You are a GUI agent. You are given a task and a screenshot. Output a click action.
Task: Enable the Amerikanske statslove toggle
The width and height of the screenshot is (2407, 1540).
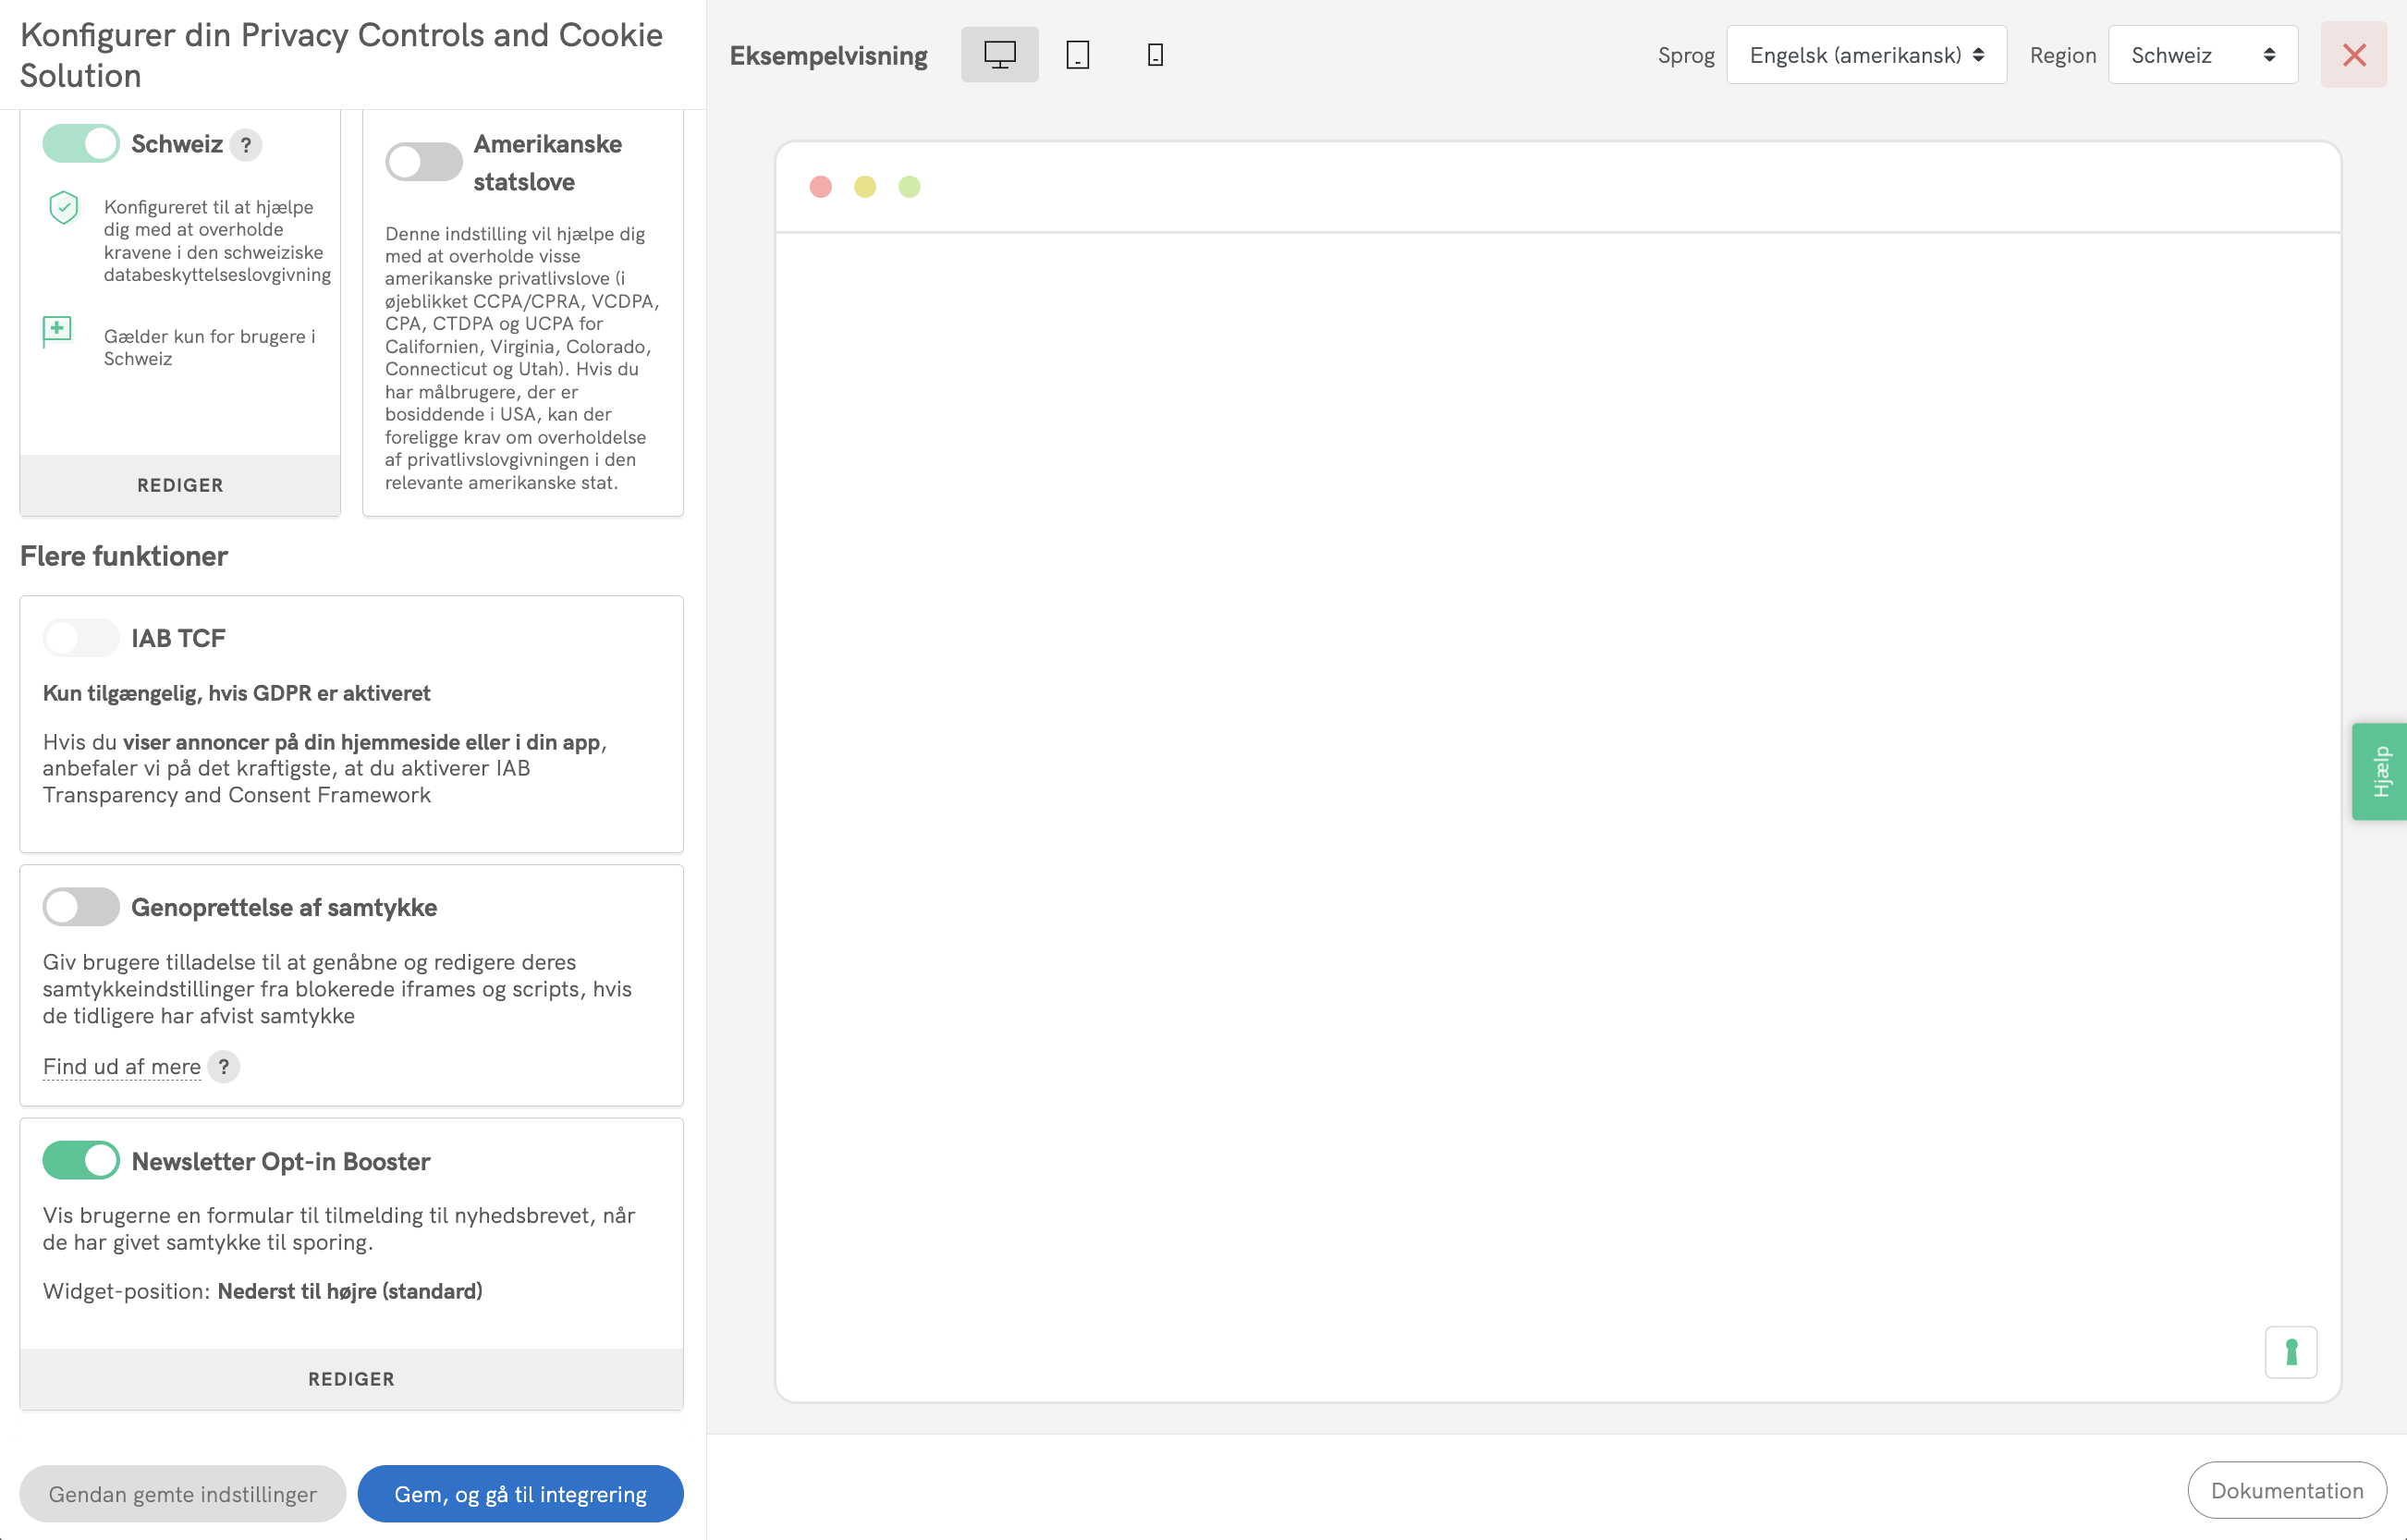click(424, 162)
